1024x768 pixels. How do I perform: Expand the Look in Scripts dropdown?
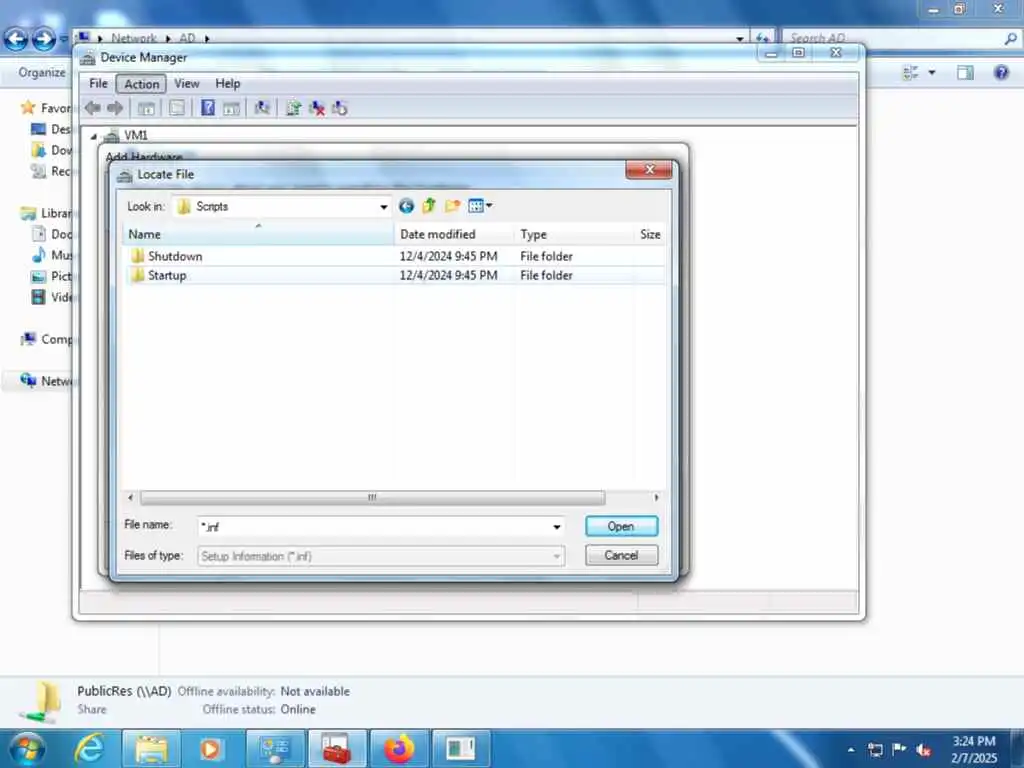pos(383,207)
